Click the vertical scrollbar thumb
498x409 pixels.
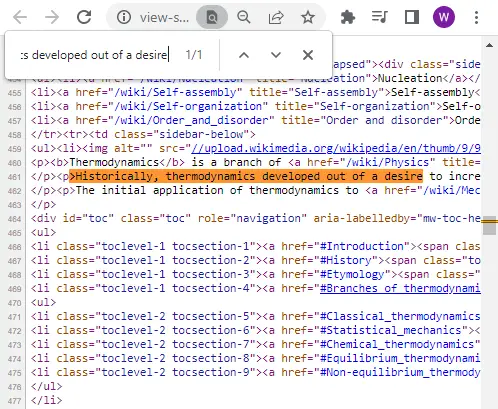[489, 226]
